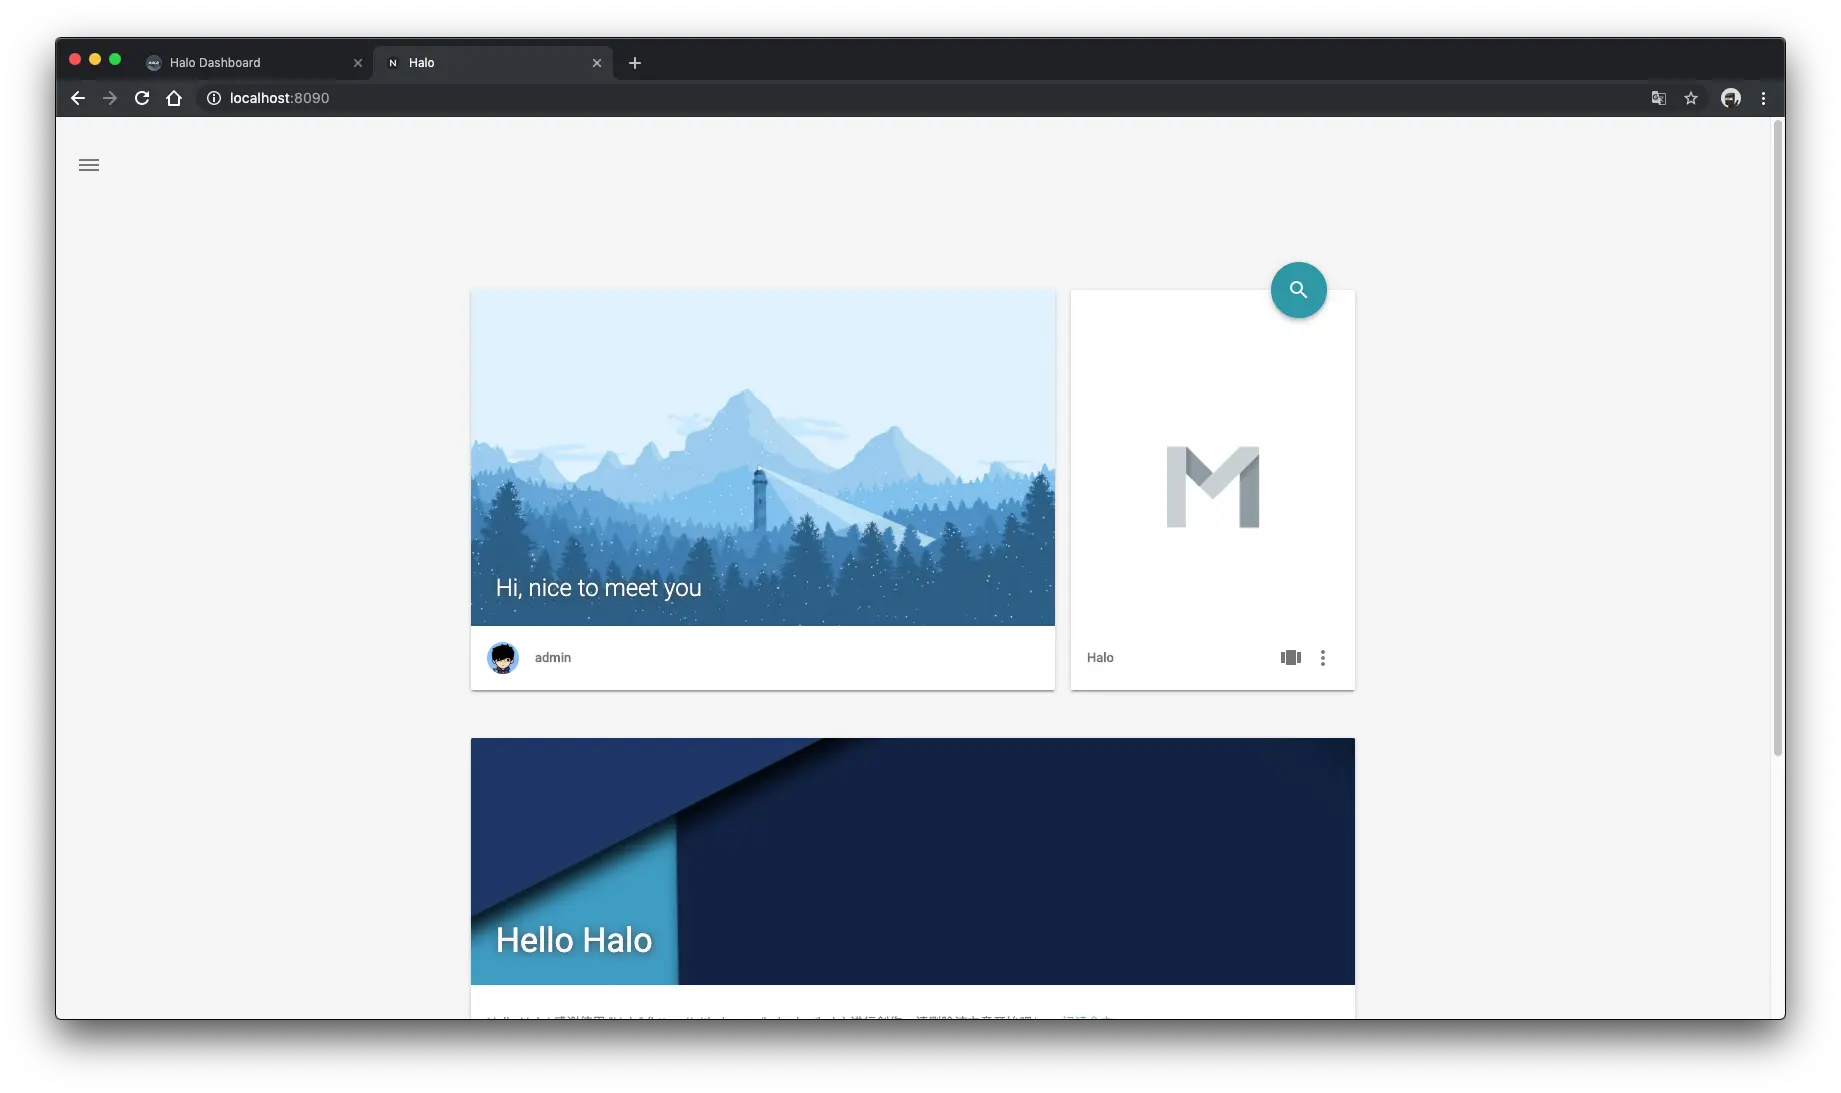Click the admin author name
The height and width of the screenshot is (1093, 1841).
[x=553, y=658]
